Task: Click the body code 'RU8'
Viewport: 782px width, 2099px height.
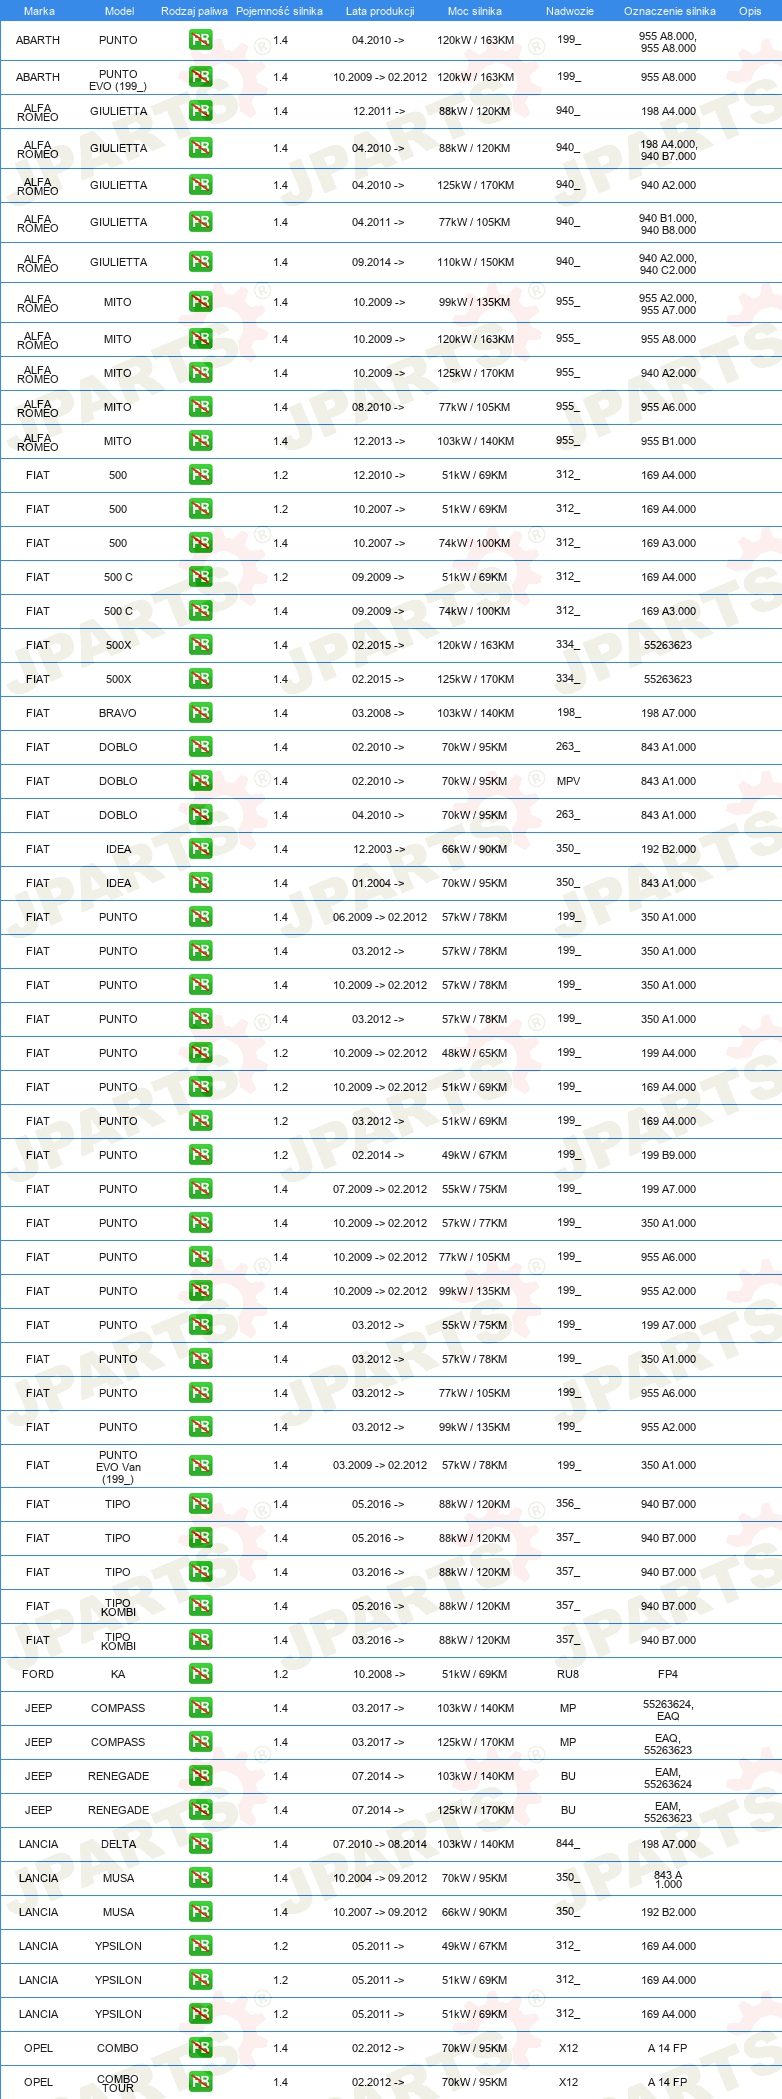Action: [568, 1674]
